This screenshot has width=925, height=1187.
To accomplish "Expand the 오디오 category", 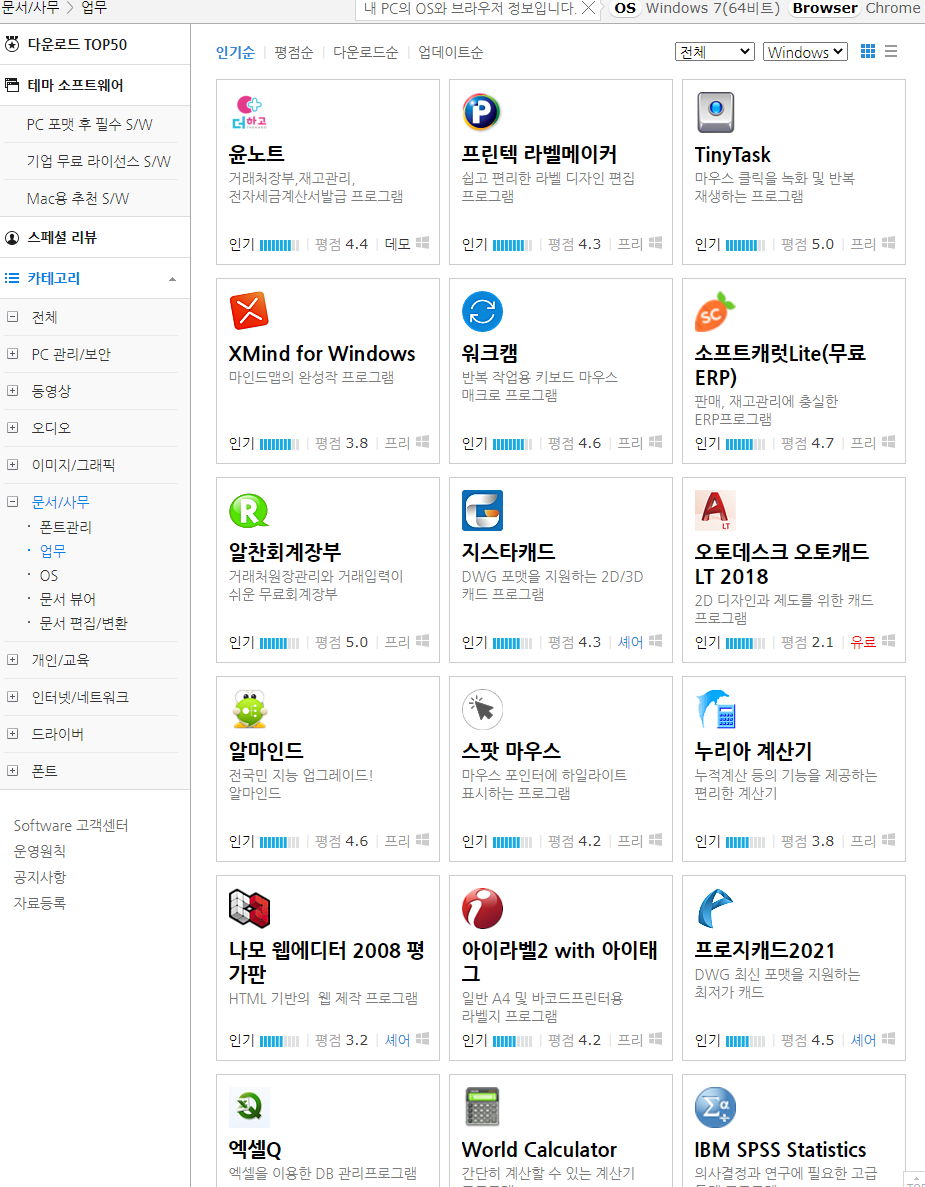I will [13, 428].
